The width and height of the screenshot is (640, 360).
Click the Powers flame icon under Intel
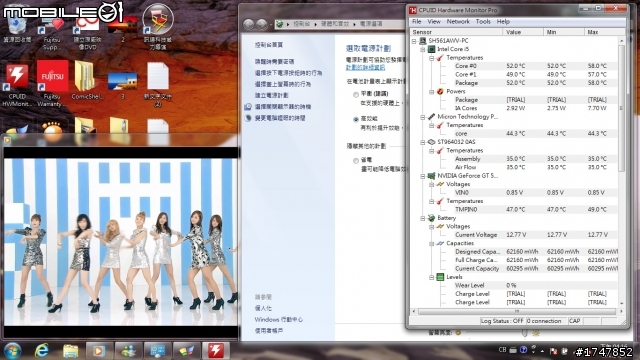[x=440, y=91]
